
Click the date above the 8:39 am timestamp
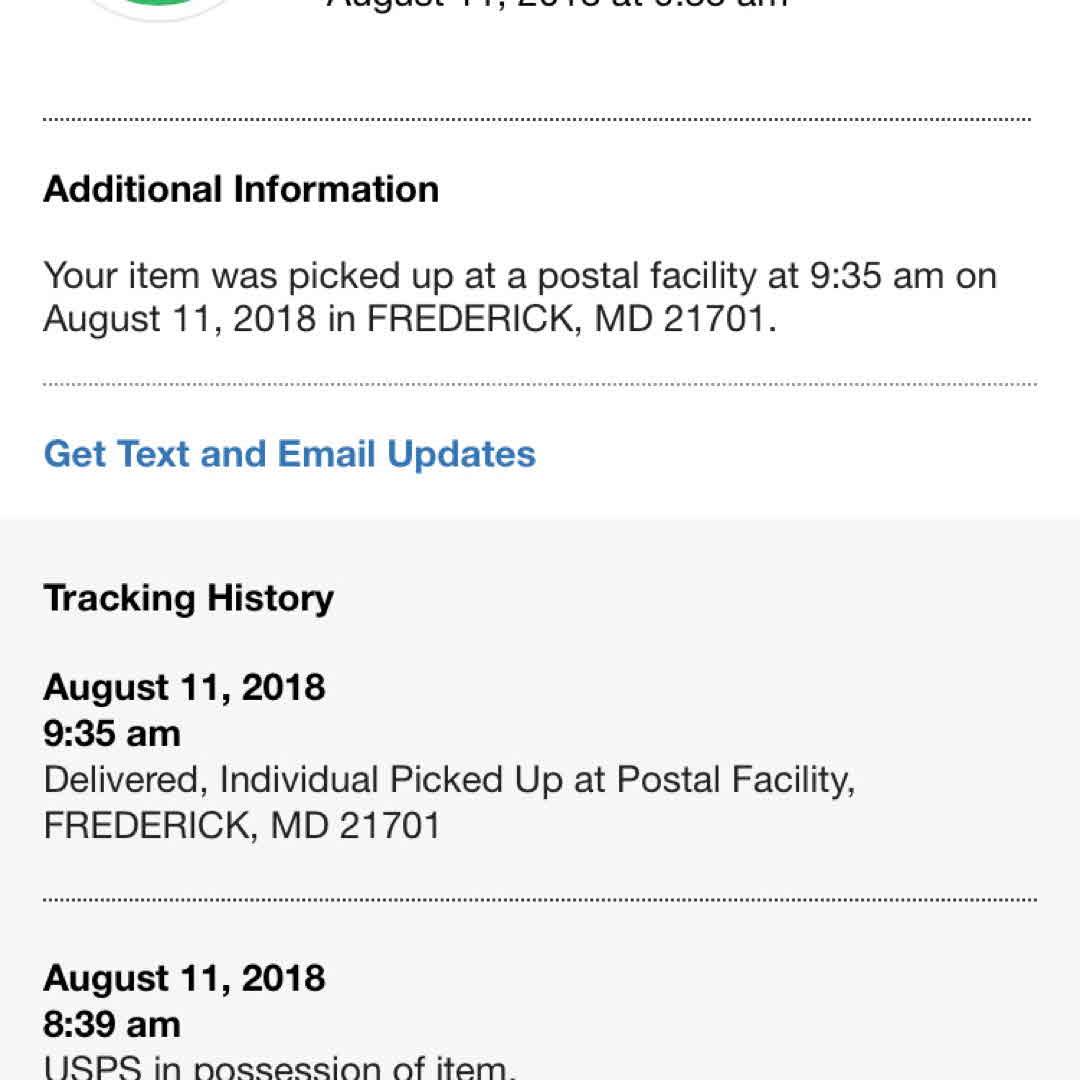coord(184,977)
